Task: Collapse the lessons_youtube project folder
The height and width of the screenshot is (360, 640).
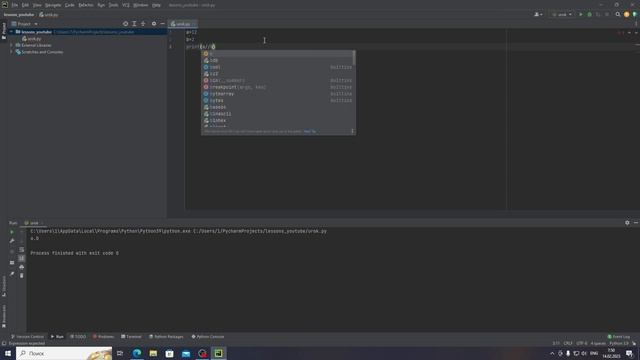Action: pyautogui.click(x=11, y=32)
